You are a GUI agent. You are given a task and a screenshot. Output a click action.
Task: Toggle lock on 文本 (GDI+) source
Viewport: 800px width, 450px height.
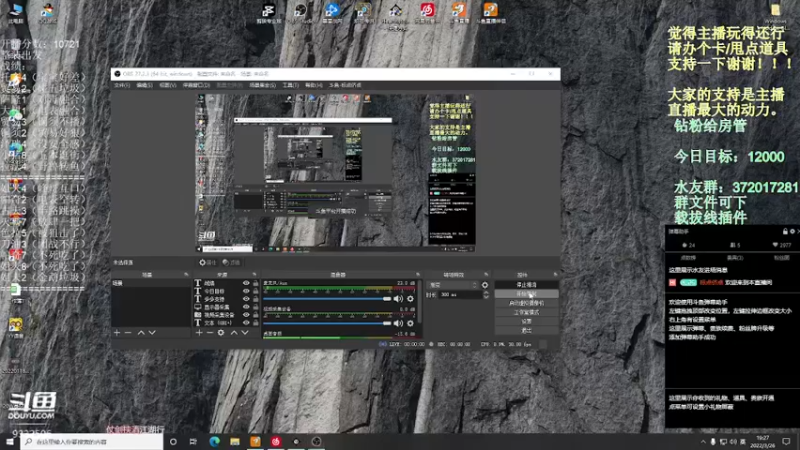tap(256, 323)
